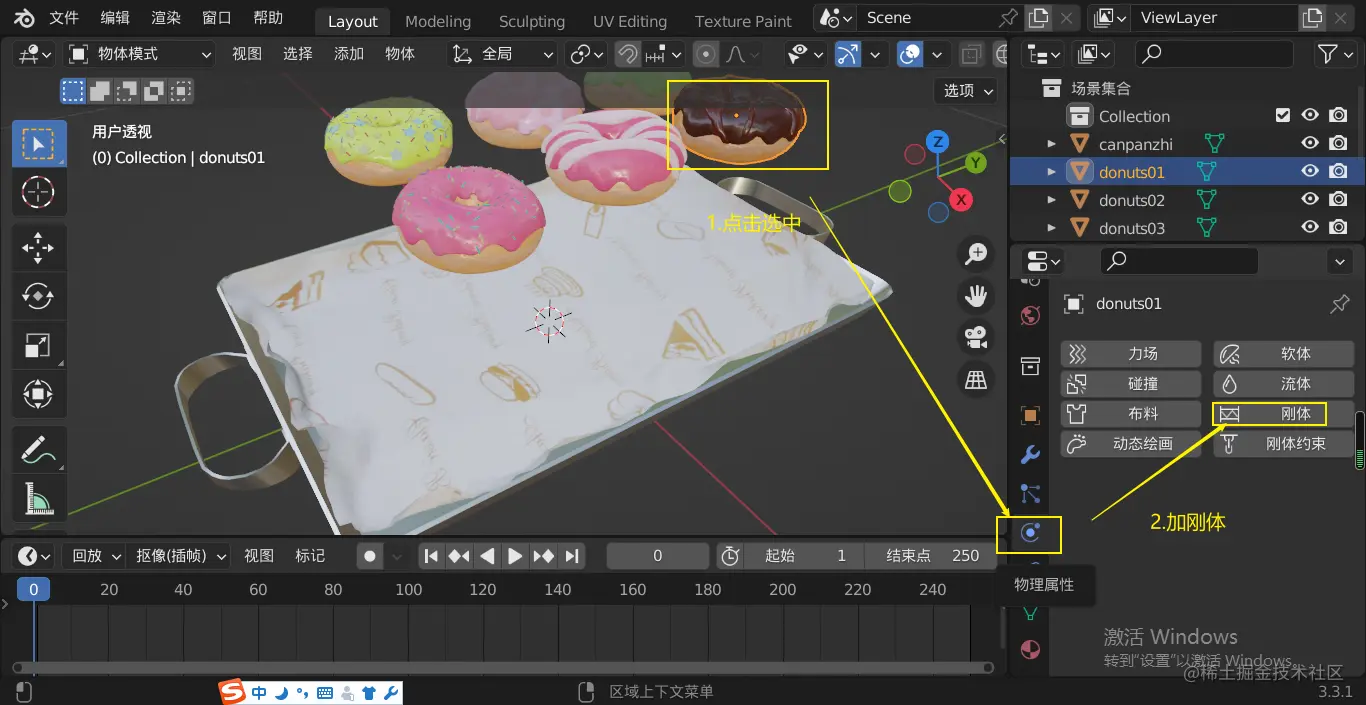
Task: Toggle auto keying record button in timeline
Action: [x=370, y=556]
